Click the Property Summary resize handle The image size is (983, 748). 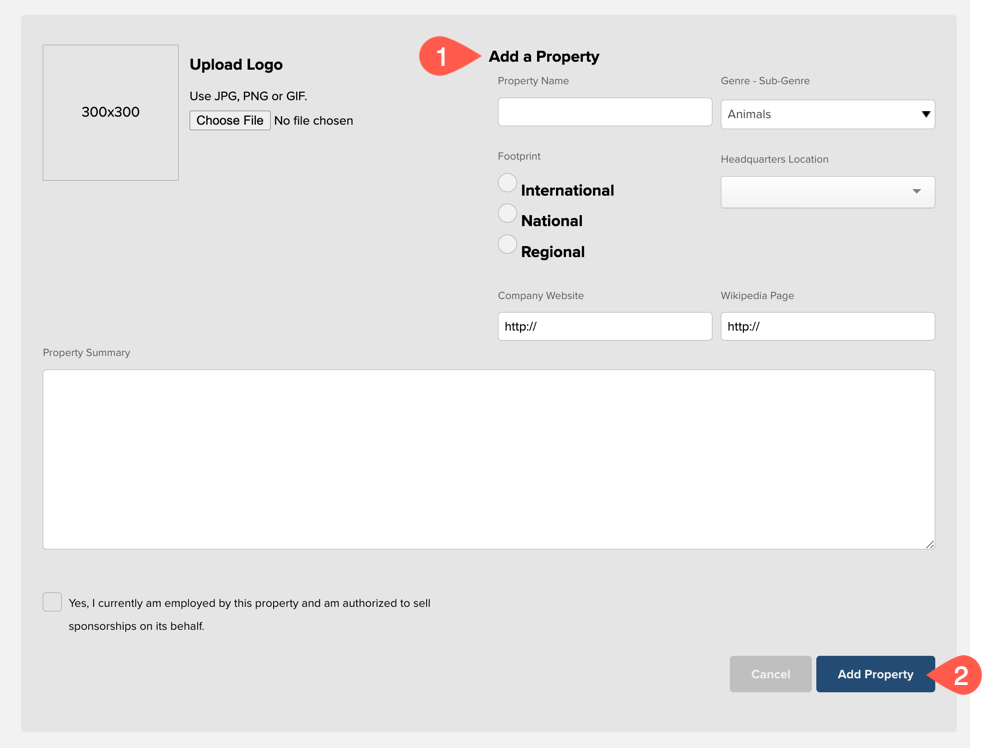tap(930, 544)
